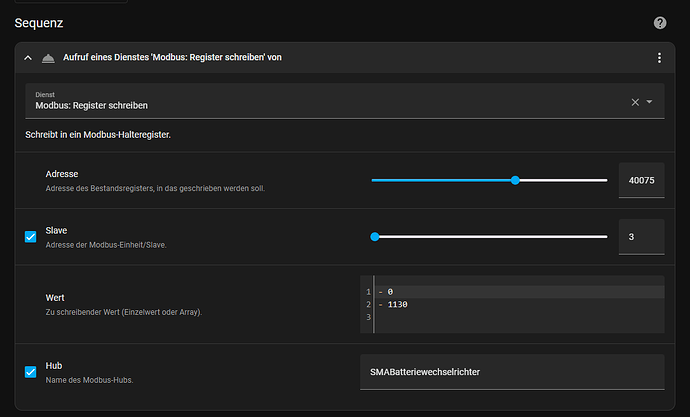Click the Slave value field showing 3
The width and height of the screenshot is (690, 417).
pyautogui.click(x=642, y=237)
